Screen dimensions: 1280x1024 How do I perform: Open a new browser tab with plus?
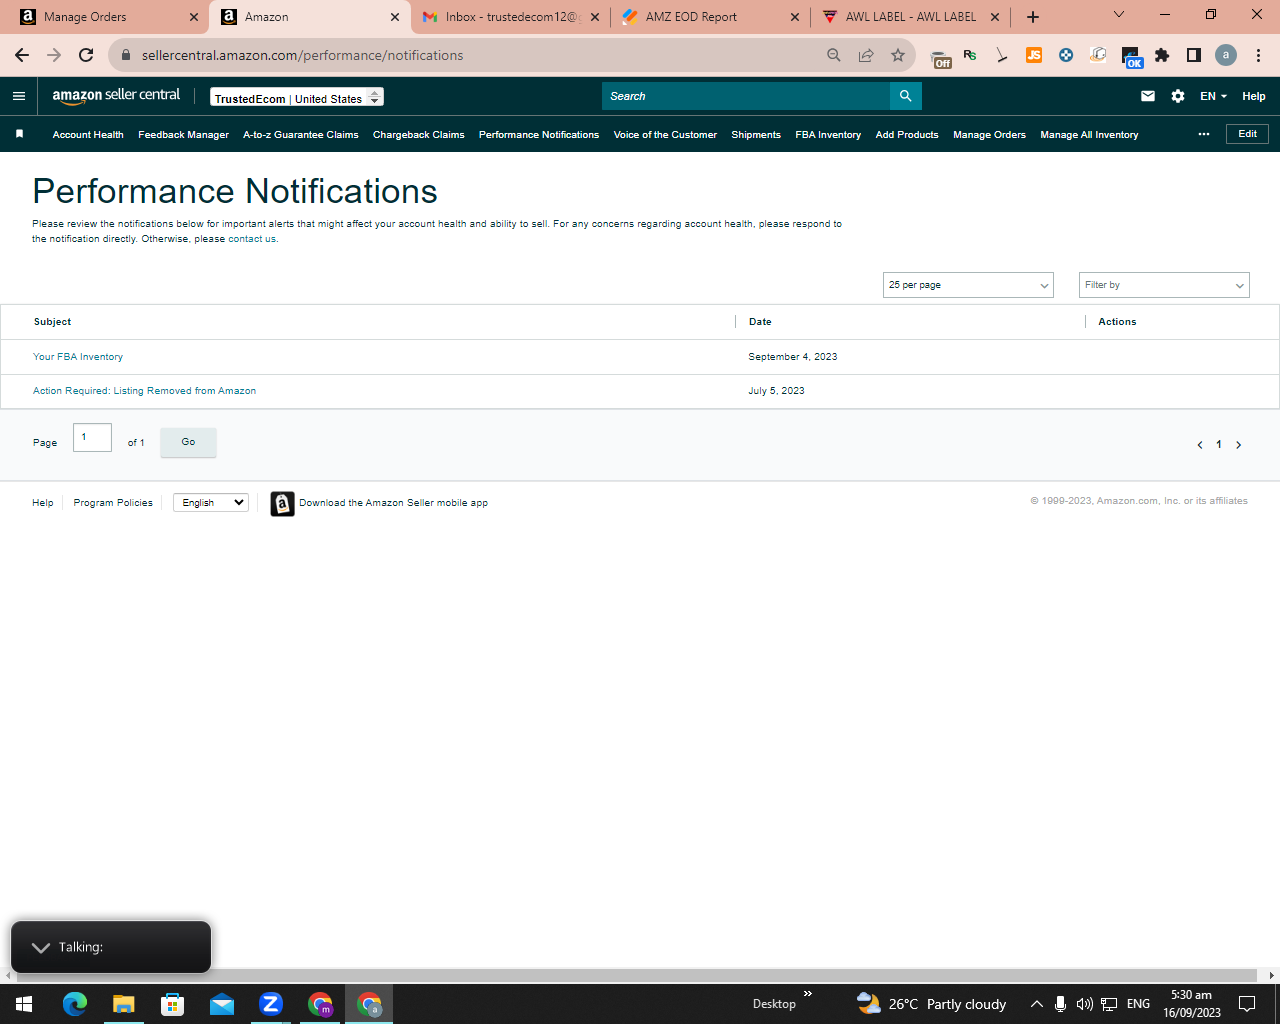click(x=1033, y=17)
